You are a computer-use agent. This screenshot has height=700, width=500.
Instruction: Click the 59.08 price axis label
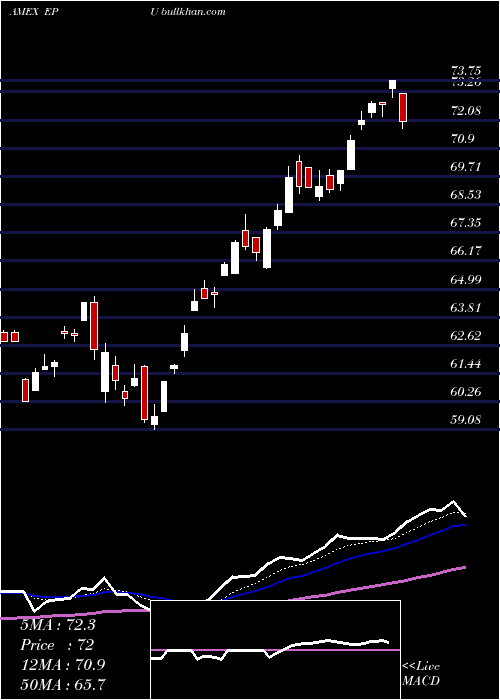[467, 420]
